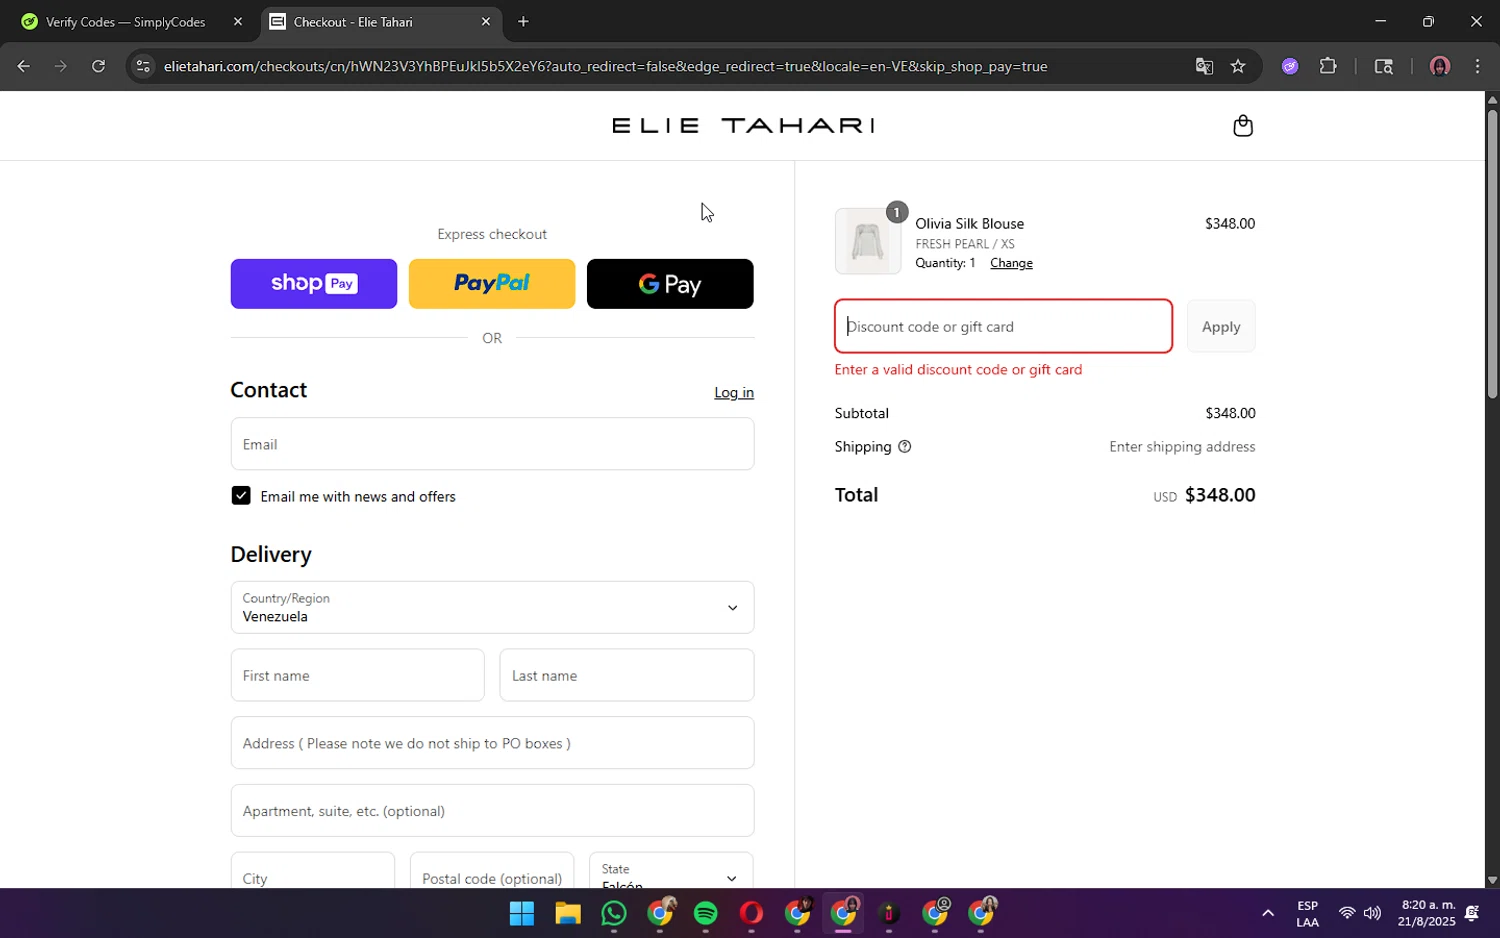The width and height of the screenshot is (1500, 938).
Task: Open the user profile avatar
Action: [x=1440, y=66]
